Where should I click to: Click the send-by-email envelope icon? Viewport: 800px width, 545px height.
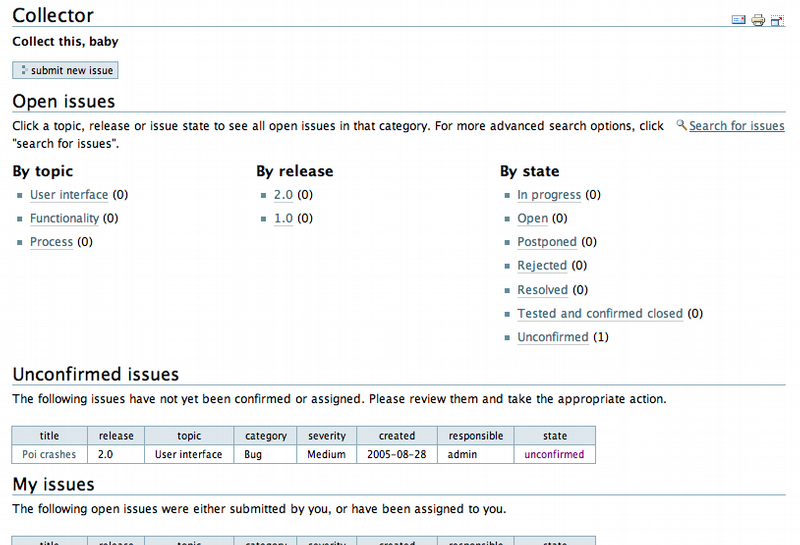tap(739, 19)
